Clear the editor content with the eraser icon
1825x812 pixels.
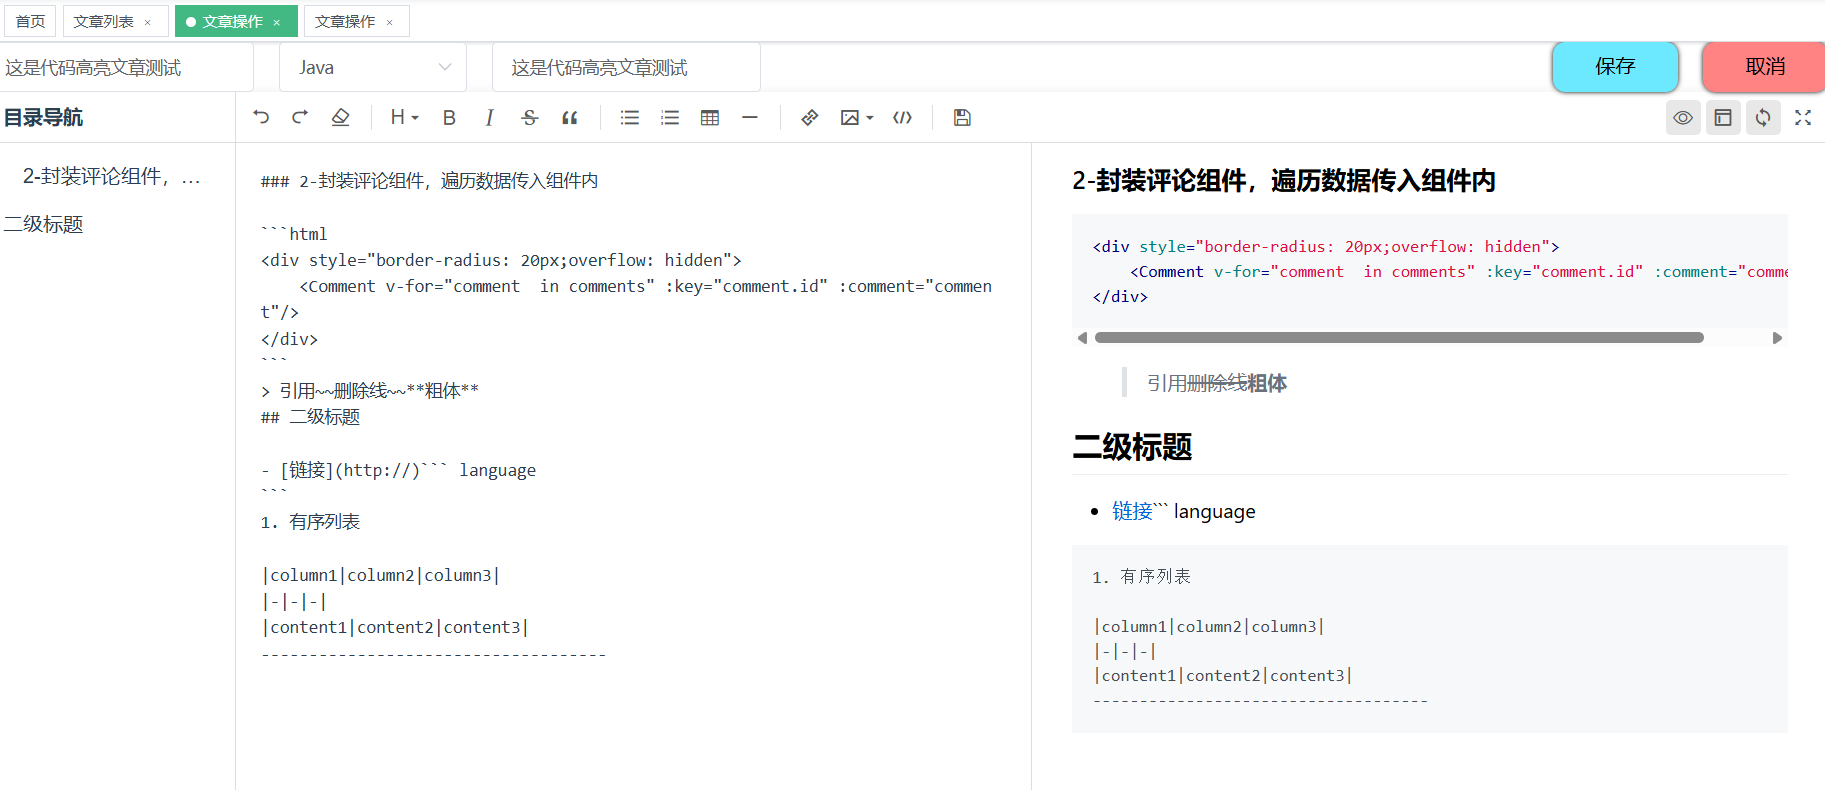click(340, 117)
